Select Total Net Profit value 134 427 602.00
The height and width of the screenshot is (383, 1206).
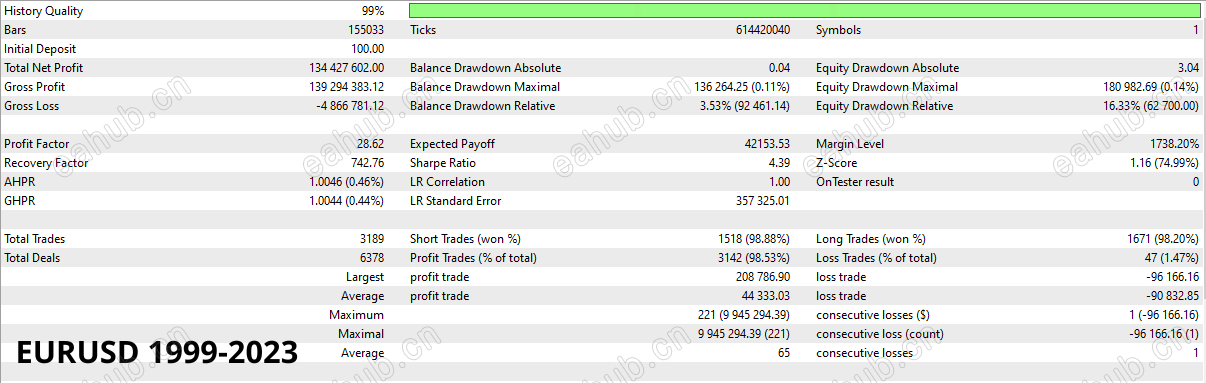346,68
